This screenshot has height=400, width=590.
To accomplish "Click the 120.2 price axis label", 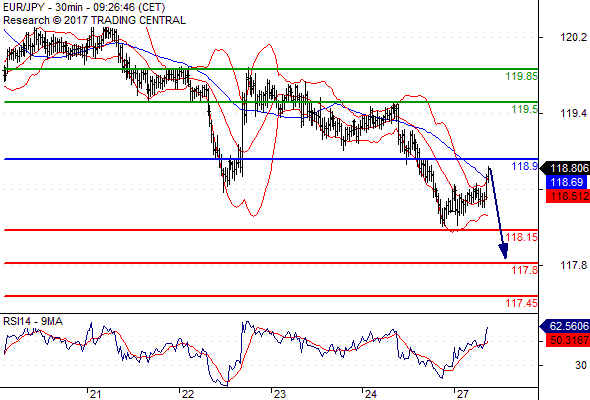I will click(x=573, y=37).
